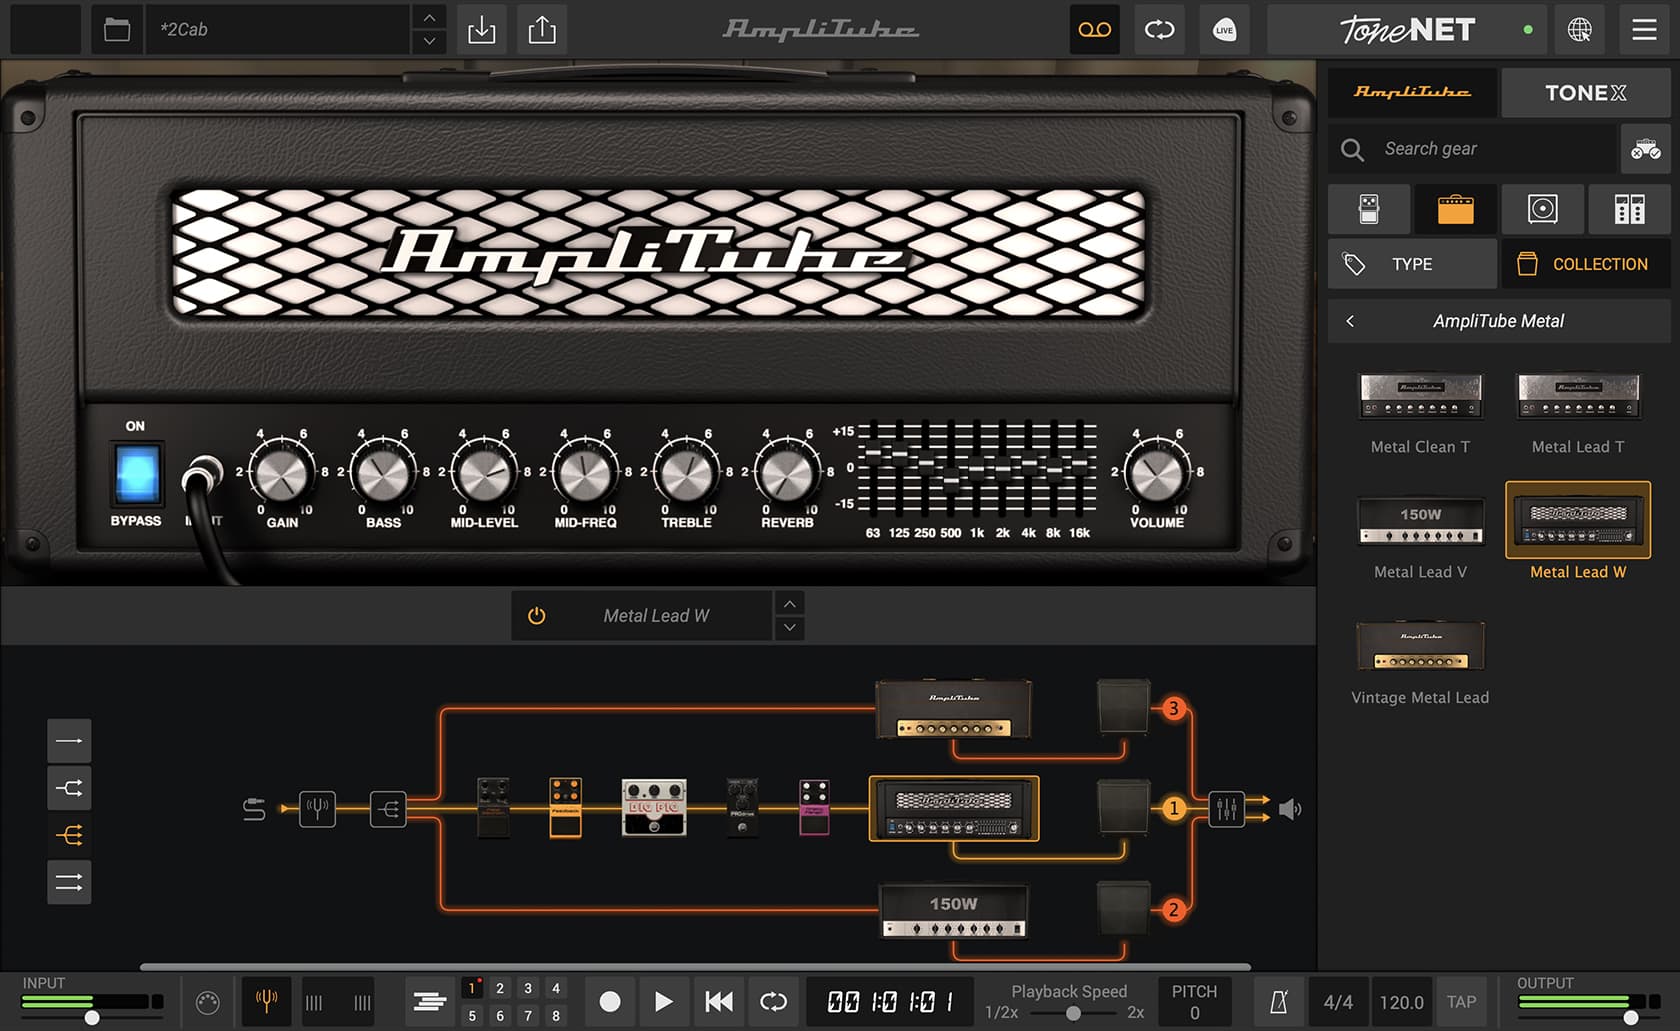The height and width of the screenshot is (1031, 1680).
Task: Select the Vintage Metal Lead amp thumbnail
Action: tap(1420, 647)
